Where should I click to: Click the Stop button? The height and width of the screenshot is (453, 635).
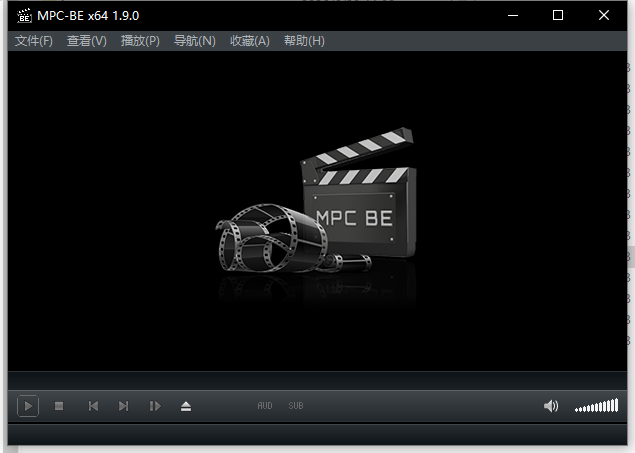[x=59, y=406]
